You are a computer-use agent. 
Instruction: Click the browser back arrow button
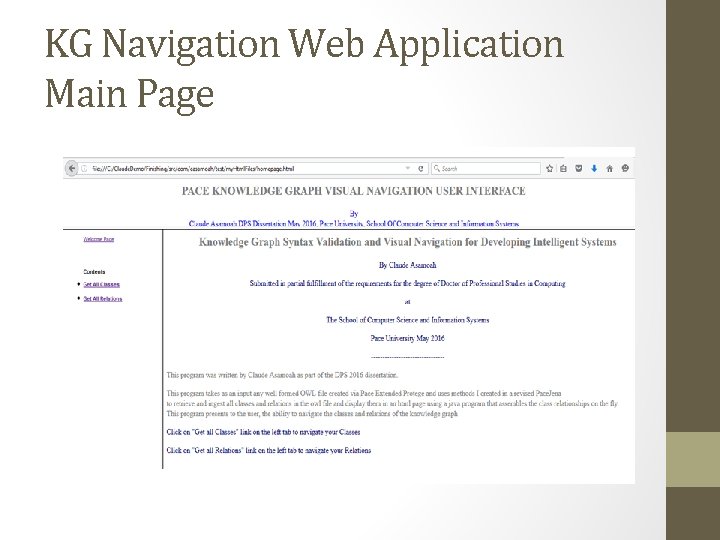pos(71,168)
